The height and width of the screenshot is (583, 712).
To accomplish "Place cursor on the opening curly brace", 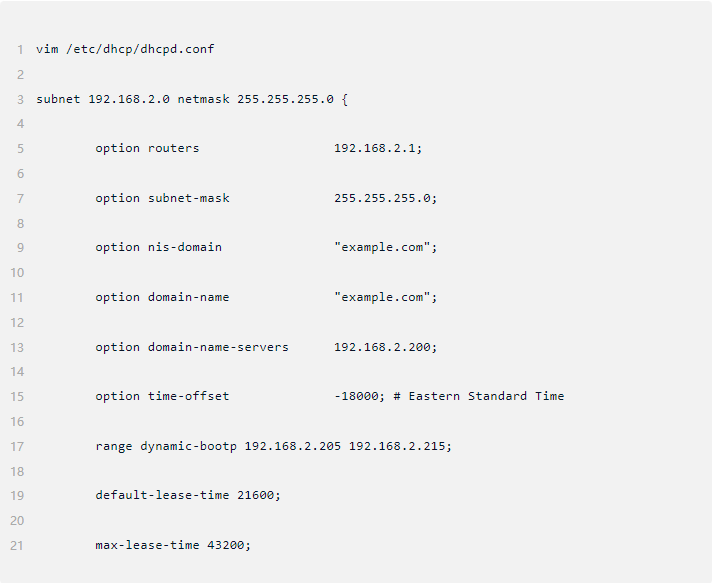I will coord(343,99).
